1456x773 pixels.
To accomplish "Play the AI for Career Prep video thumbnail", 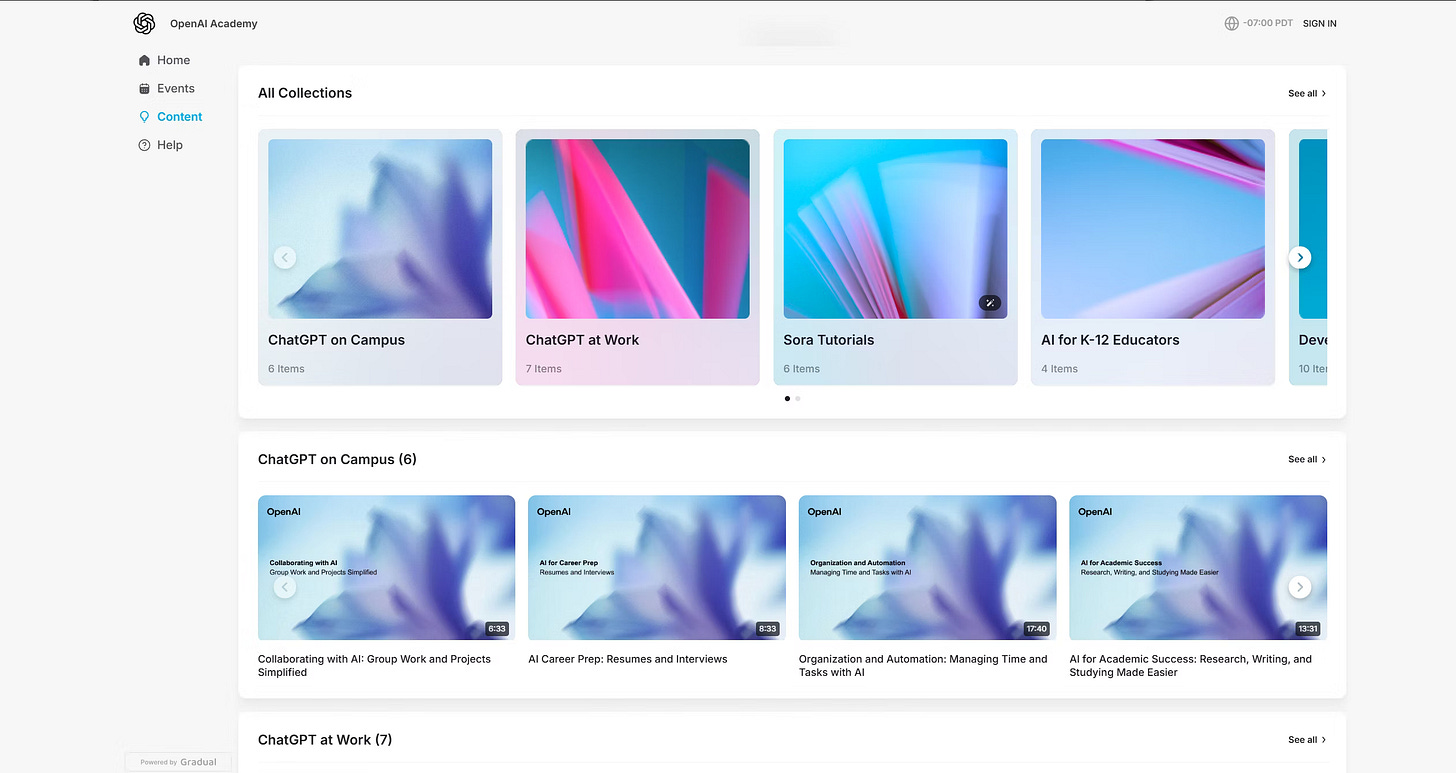I will [657, 567].
